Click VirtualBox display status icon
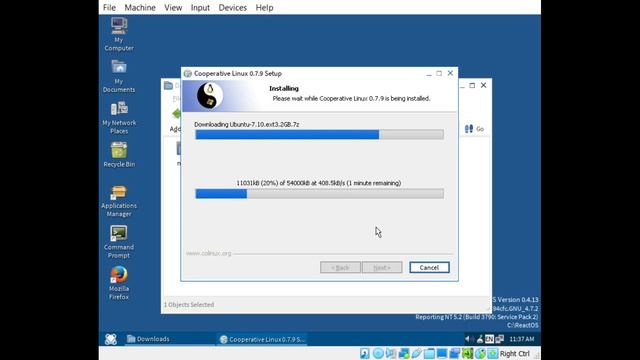 (x=442, y=353)
